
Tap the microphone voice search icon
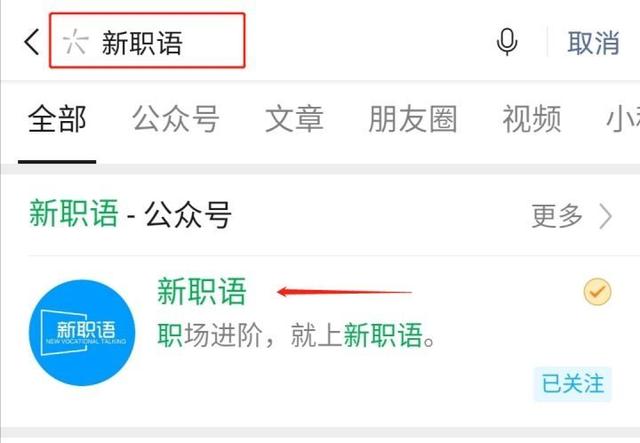(507, 42)
